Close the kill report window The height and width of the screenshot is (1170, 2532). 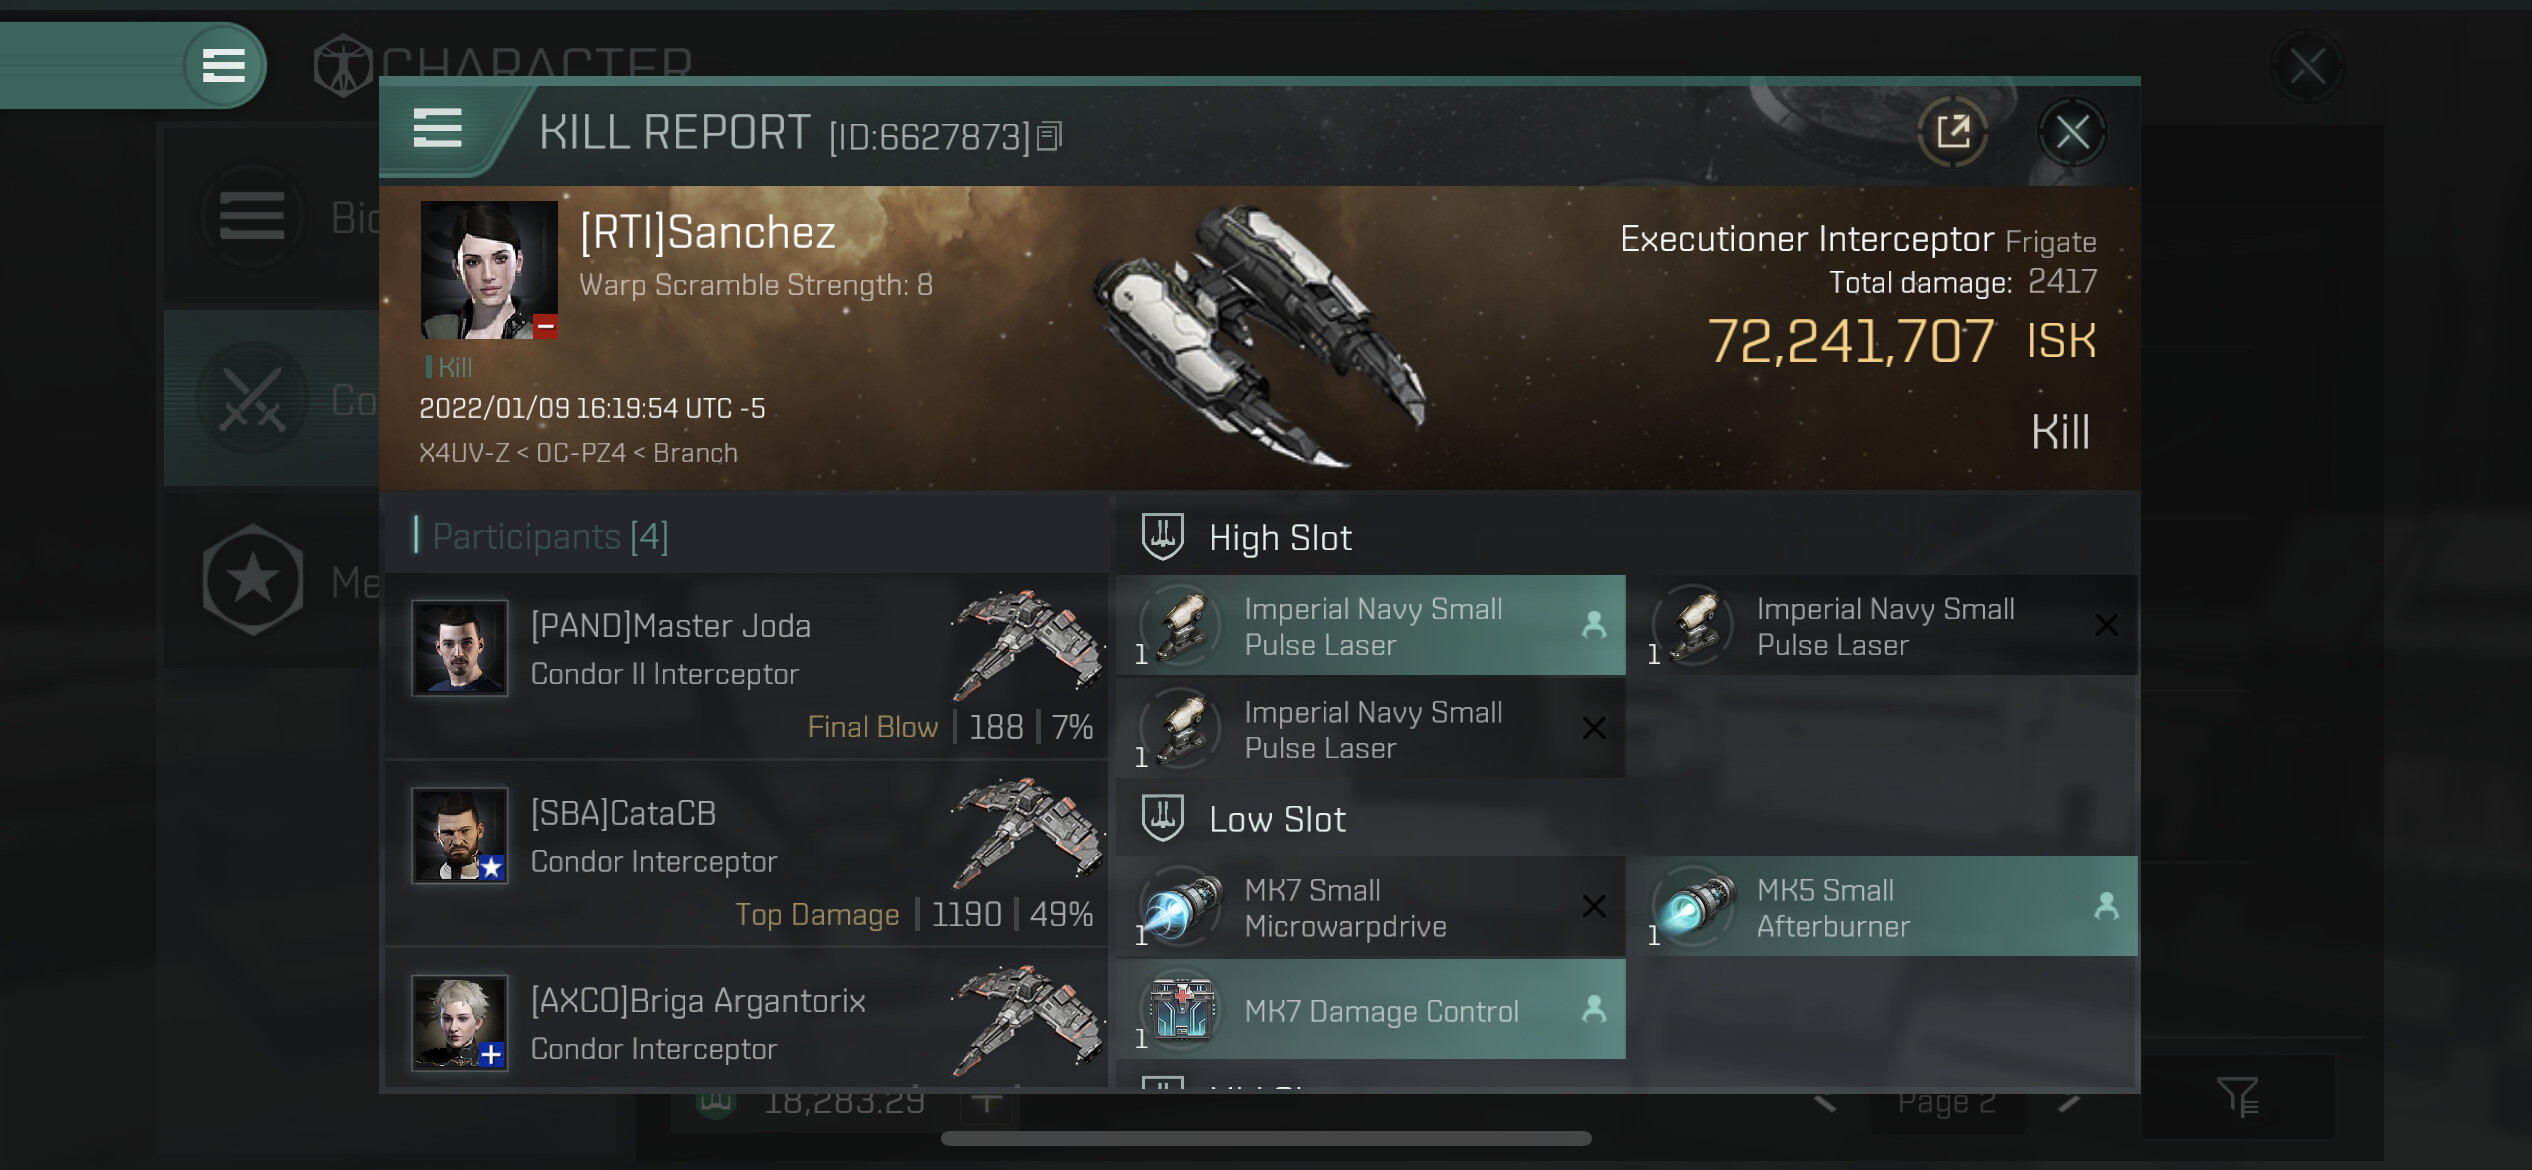click(2072, 132)
